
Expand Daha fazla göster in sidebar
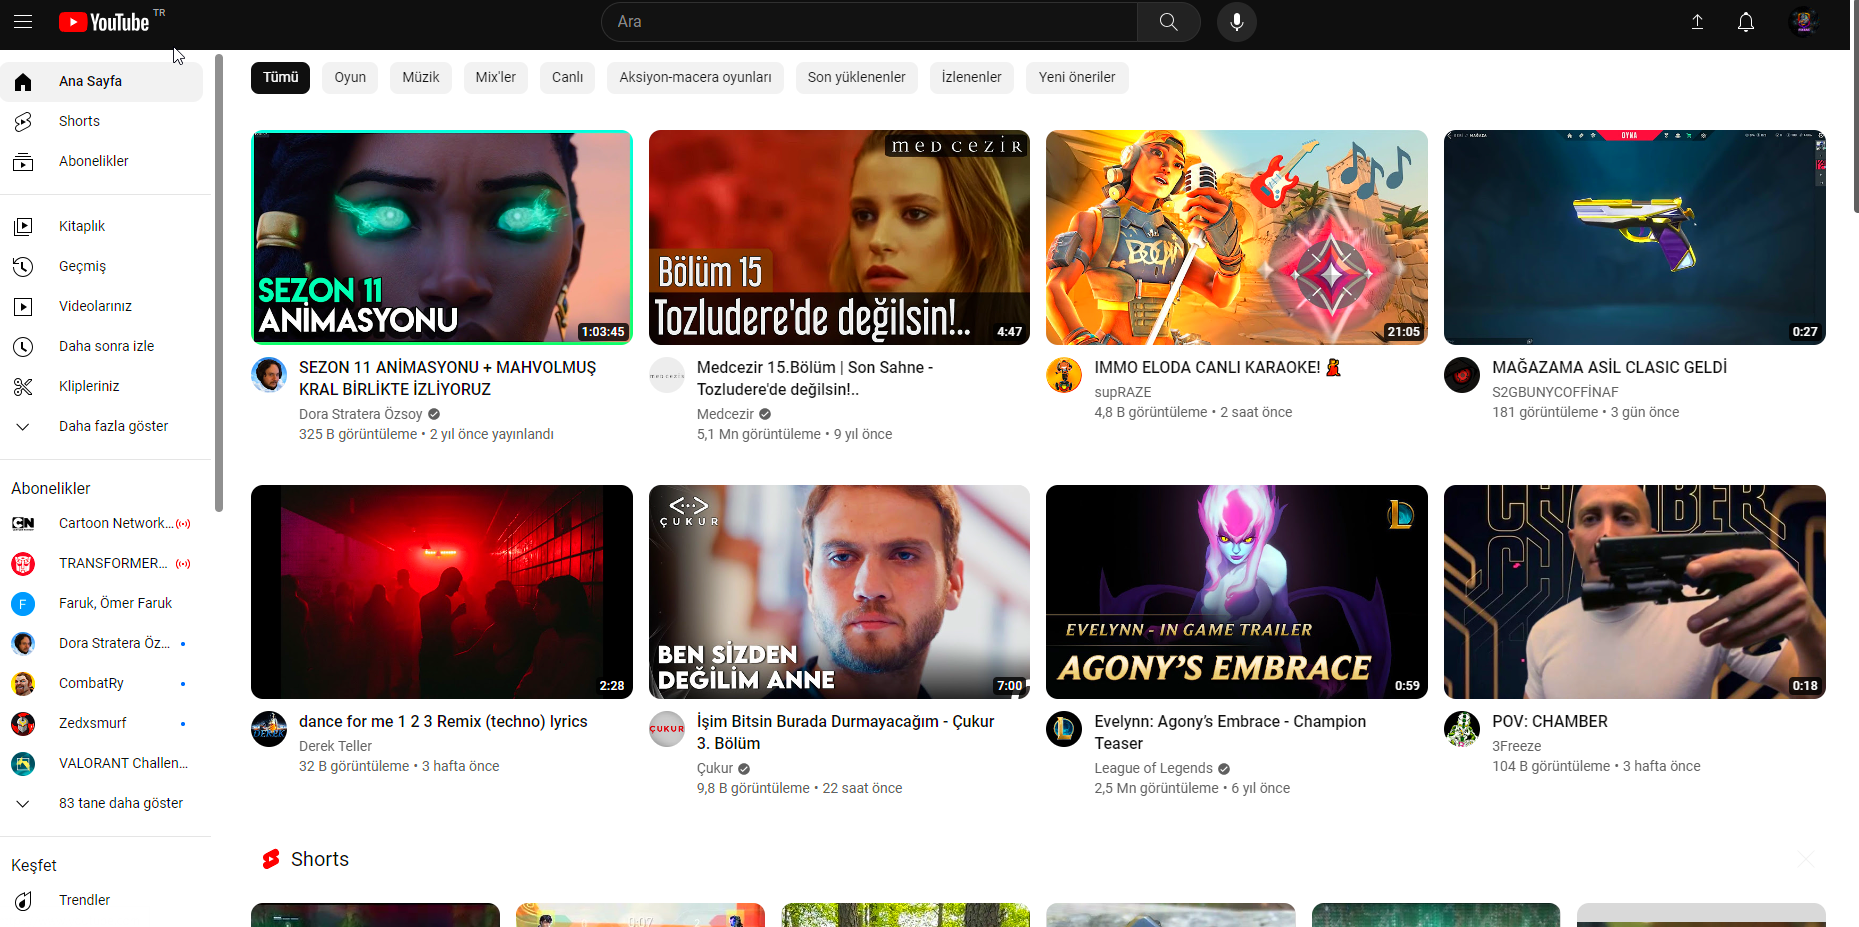(x=102, y=426)
